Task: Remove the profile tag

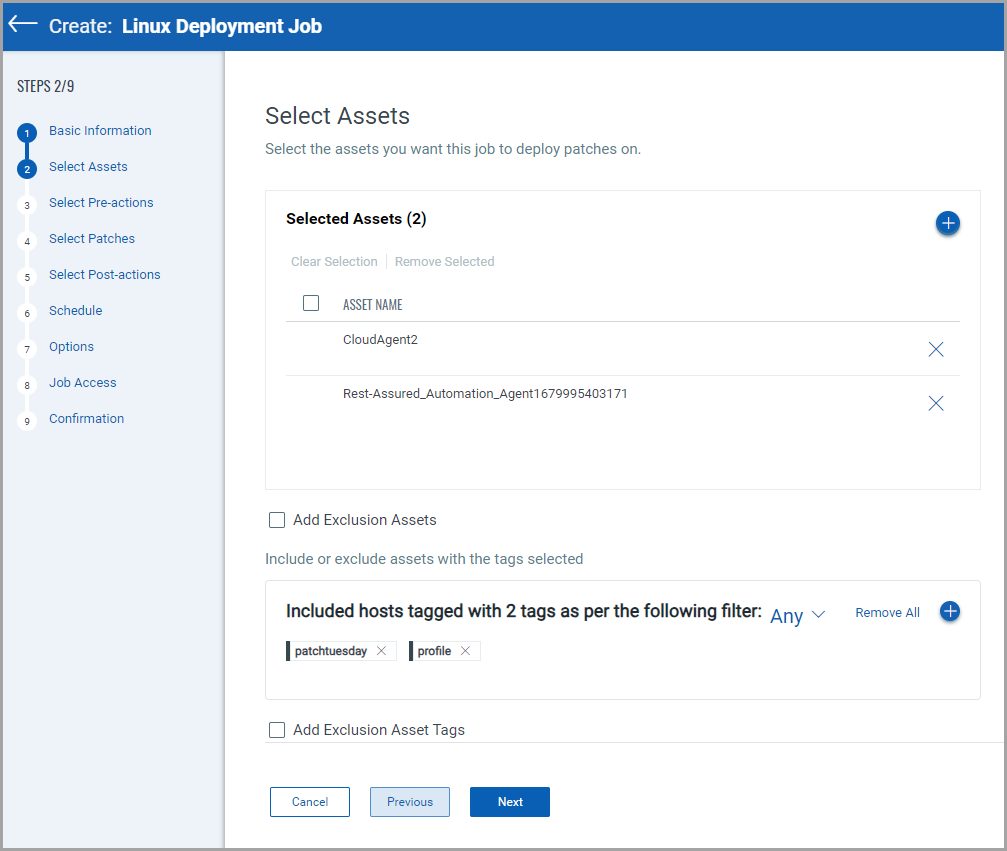Action: tap(466, 651)
